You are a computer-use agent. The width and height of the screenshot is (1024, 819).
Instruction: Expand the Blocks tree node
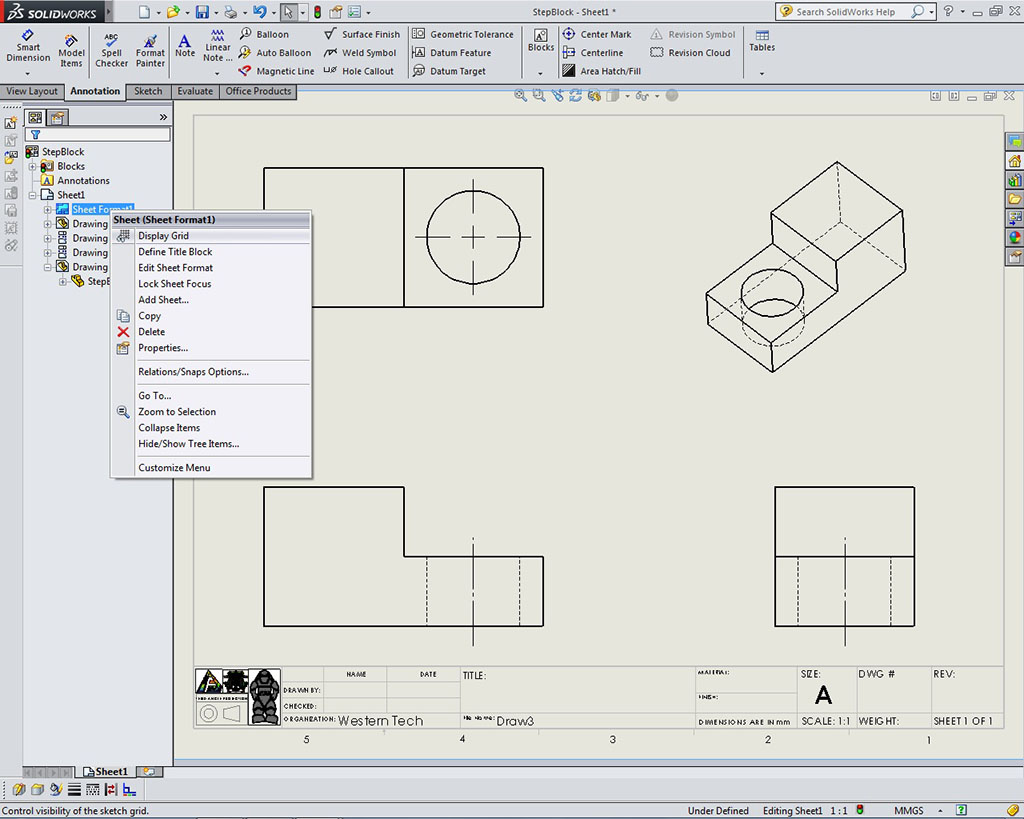(33, 166)
